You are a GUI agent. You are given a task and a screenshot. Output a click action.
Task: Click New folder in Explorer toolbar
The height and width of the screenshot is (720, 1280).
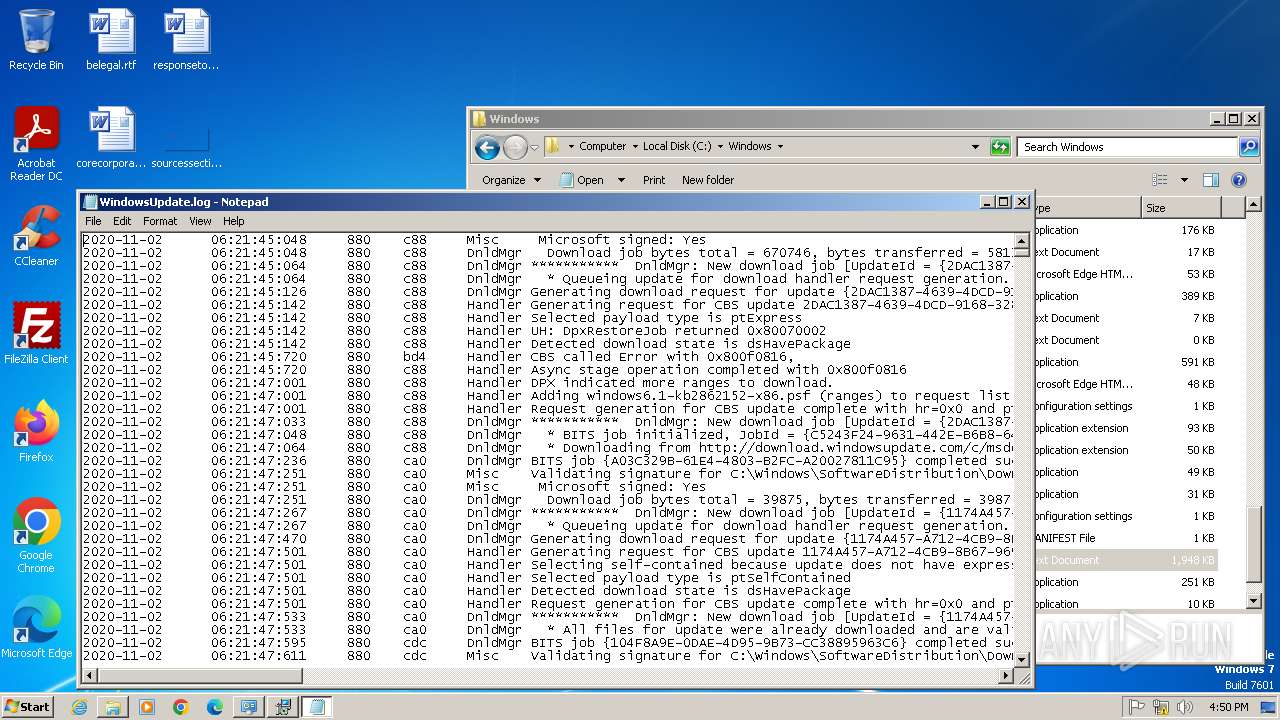coord(708,180)
